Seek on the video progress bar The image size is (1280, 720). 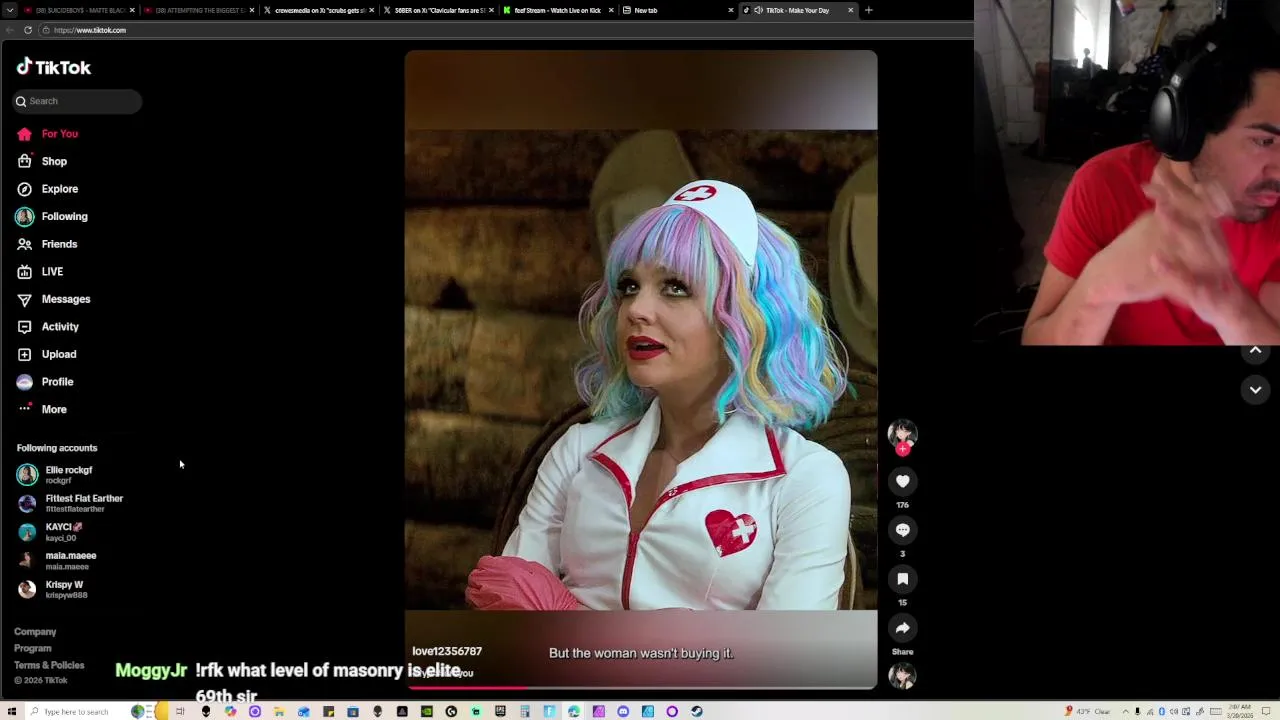click(x=641, y=687)
